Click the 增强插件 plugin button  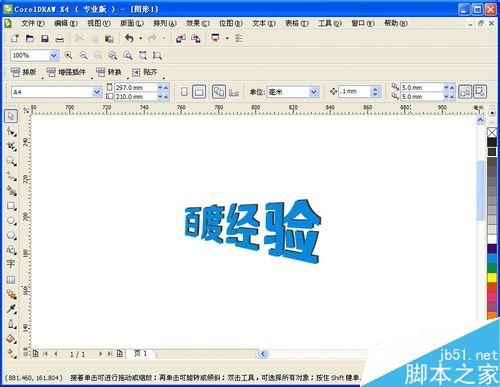click(66, 72)
